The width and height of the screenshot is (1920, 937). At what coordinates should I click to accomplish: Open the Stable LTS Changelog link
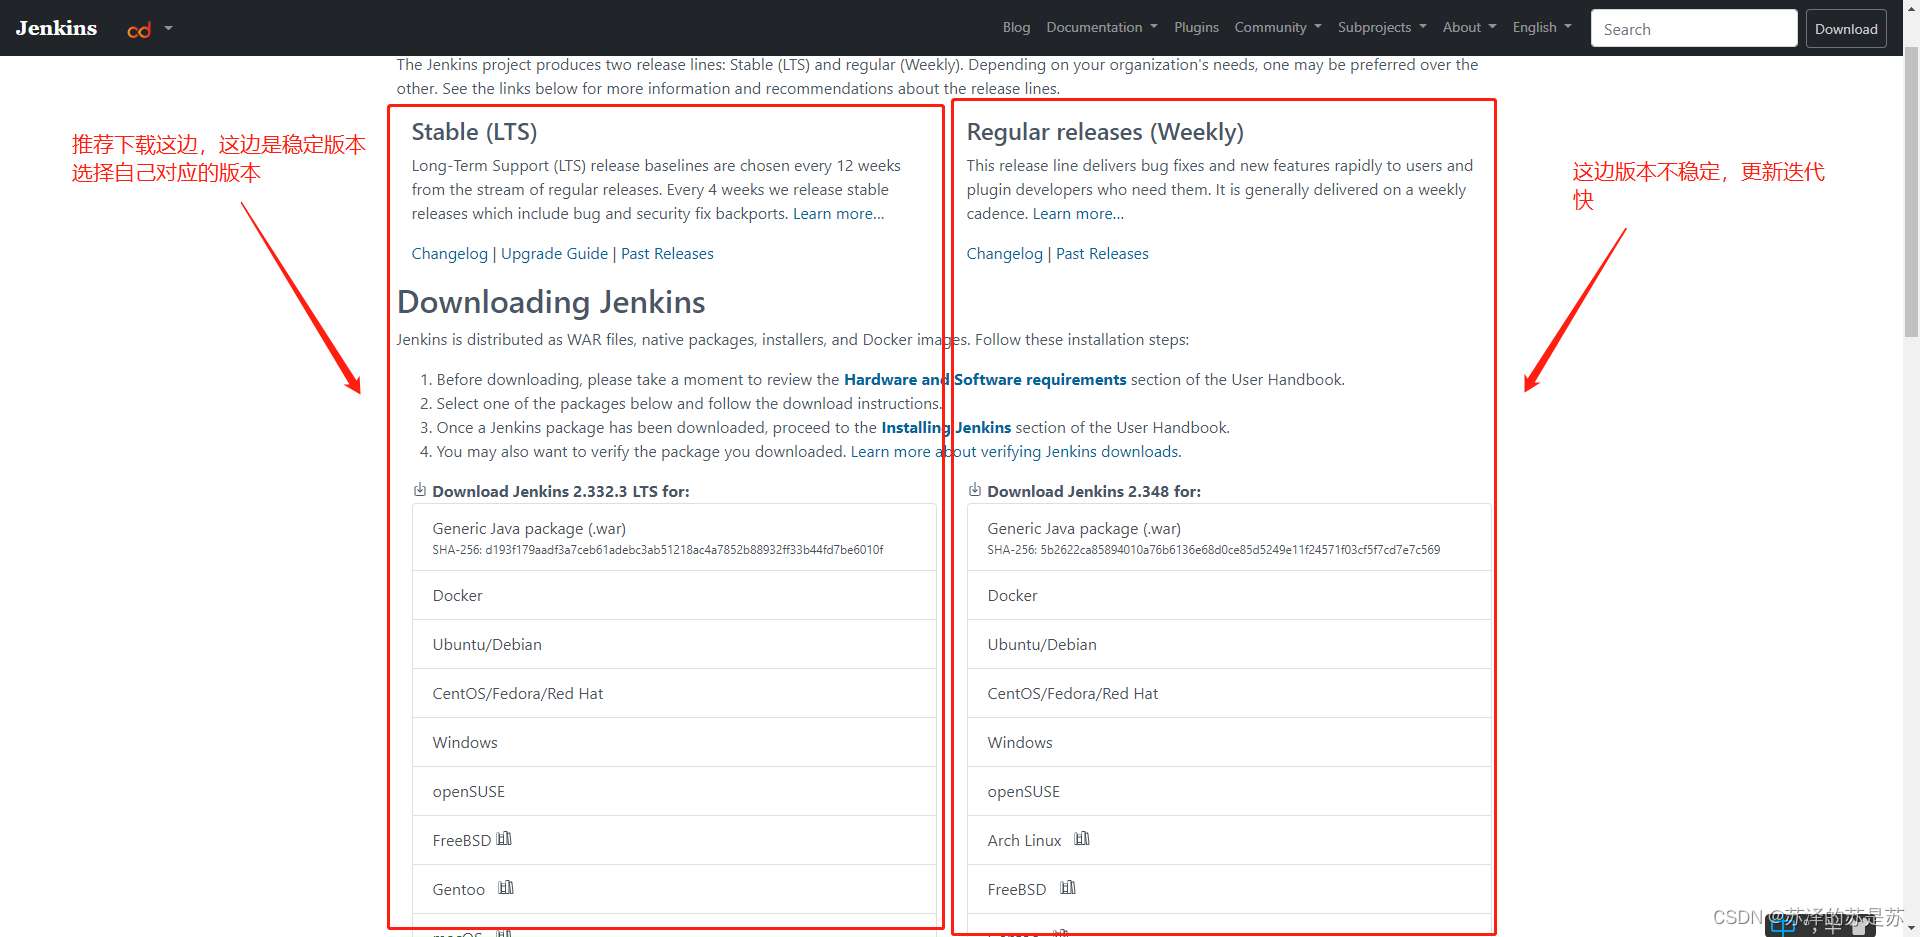(x=449, y=254)
